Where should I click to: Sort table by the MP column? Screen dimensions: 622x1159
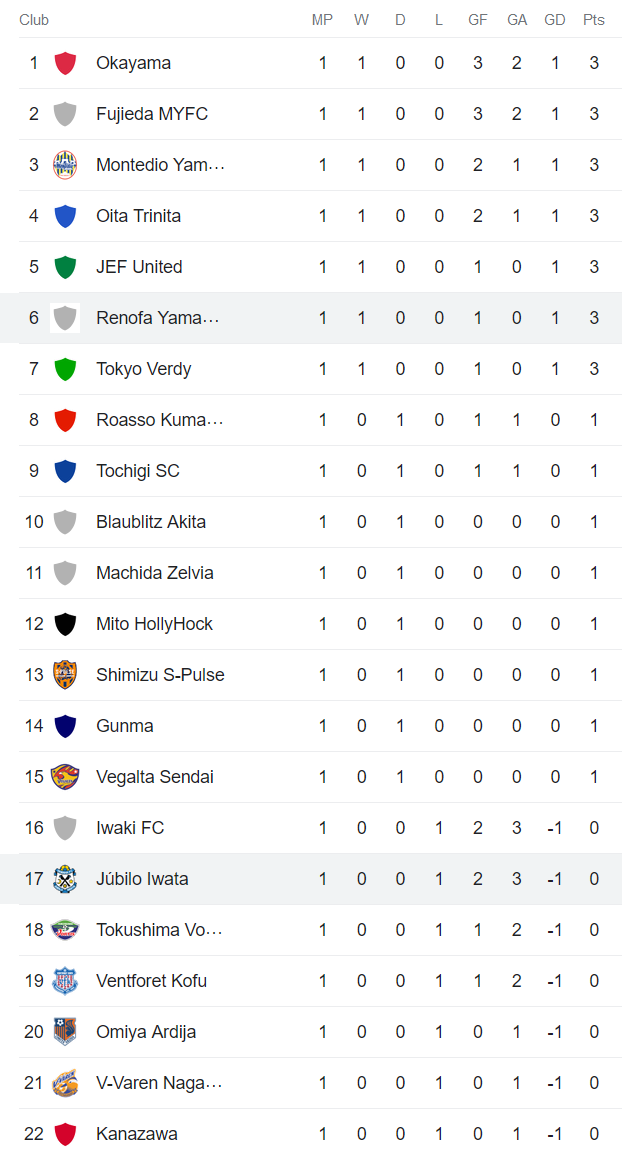click(322, 18)
